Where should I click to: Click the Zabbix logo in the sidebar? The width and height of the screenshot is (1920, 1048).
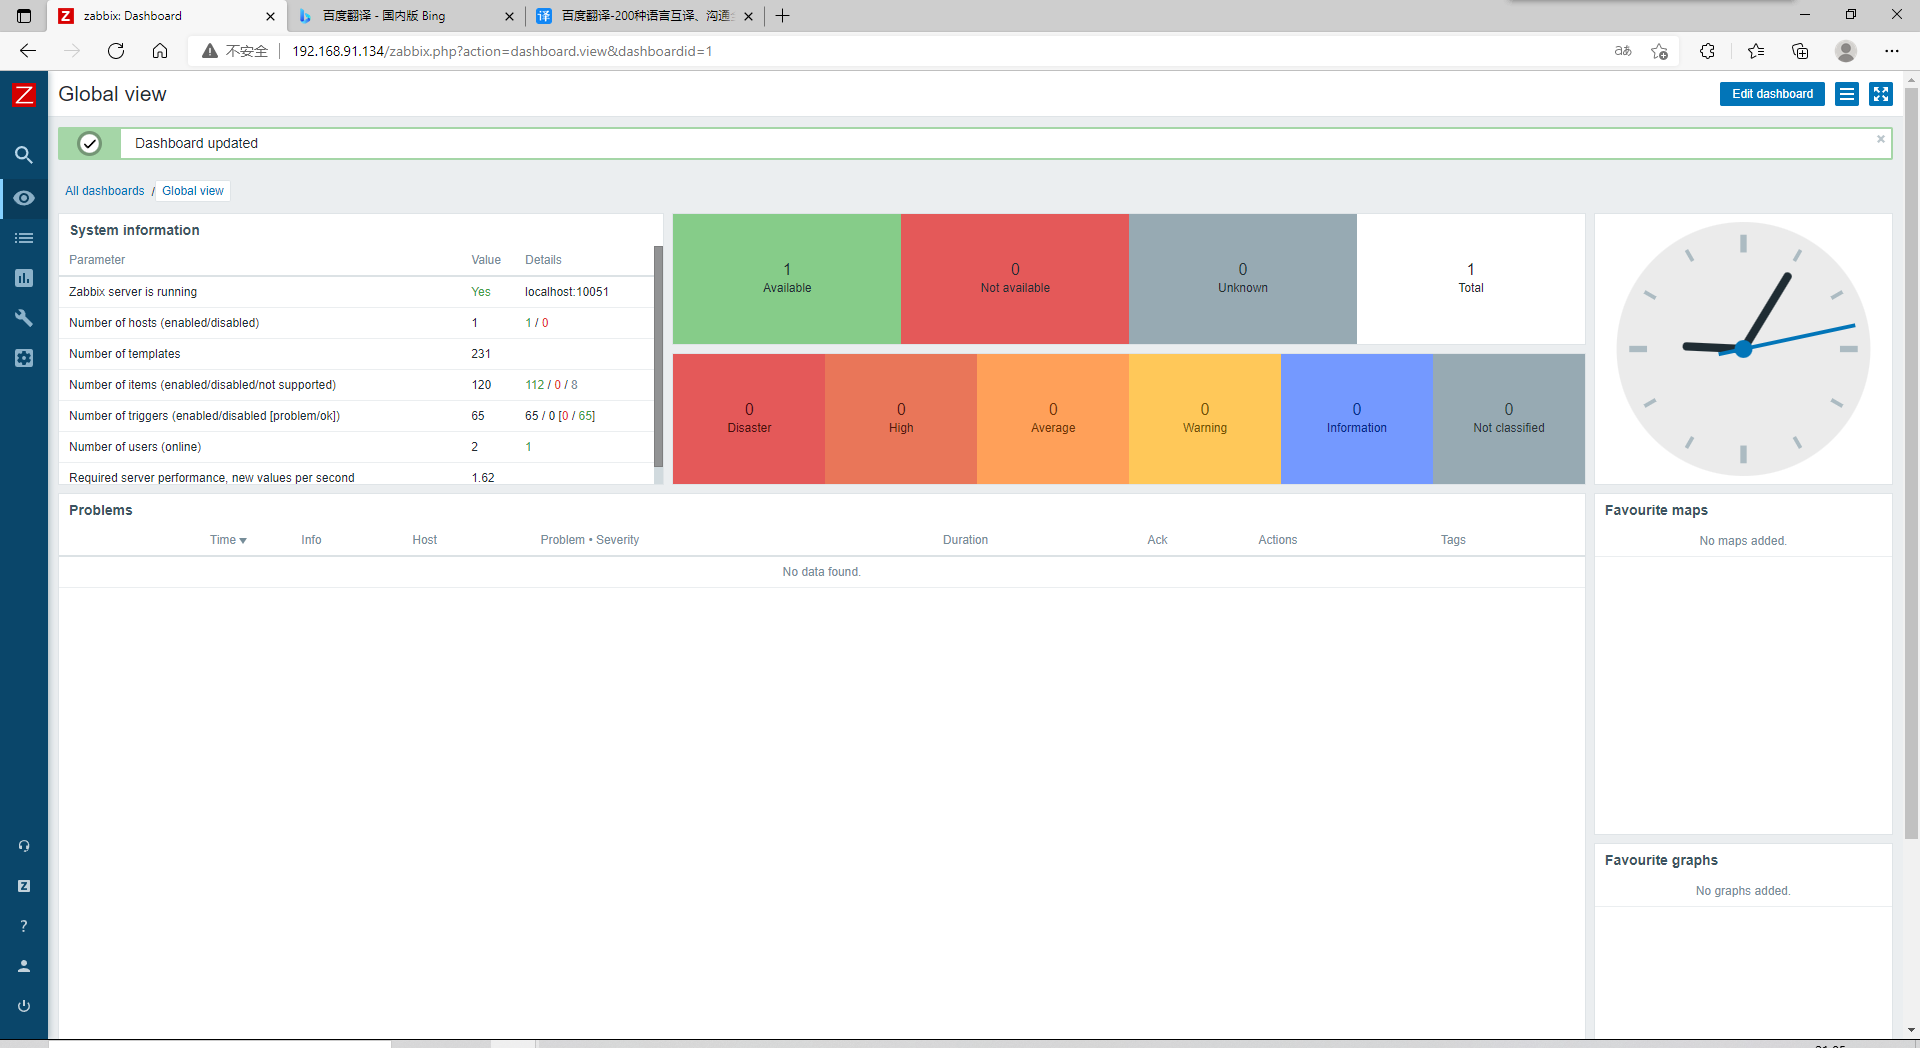[x=24, y=95]
